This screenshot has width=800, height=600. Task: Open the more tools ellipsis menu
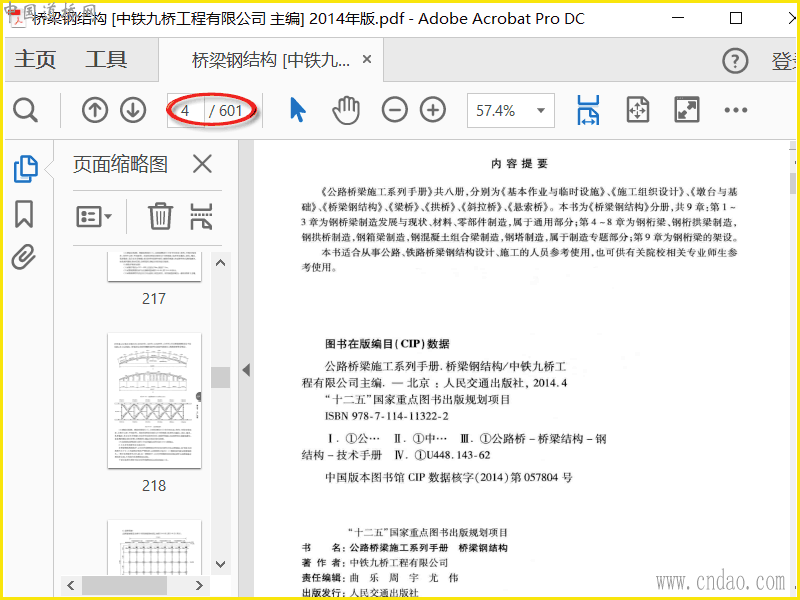[x=736, y=110]
